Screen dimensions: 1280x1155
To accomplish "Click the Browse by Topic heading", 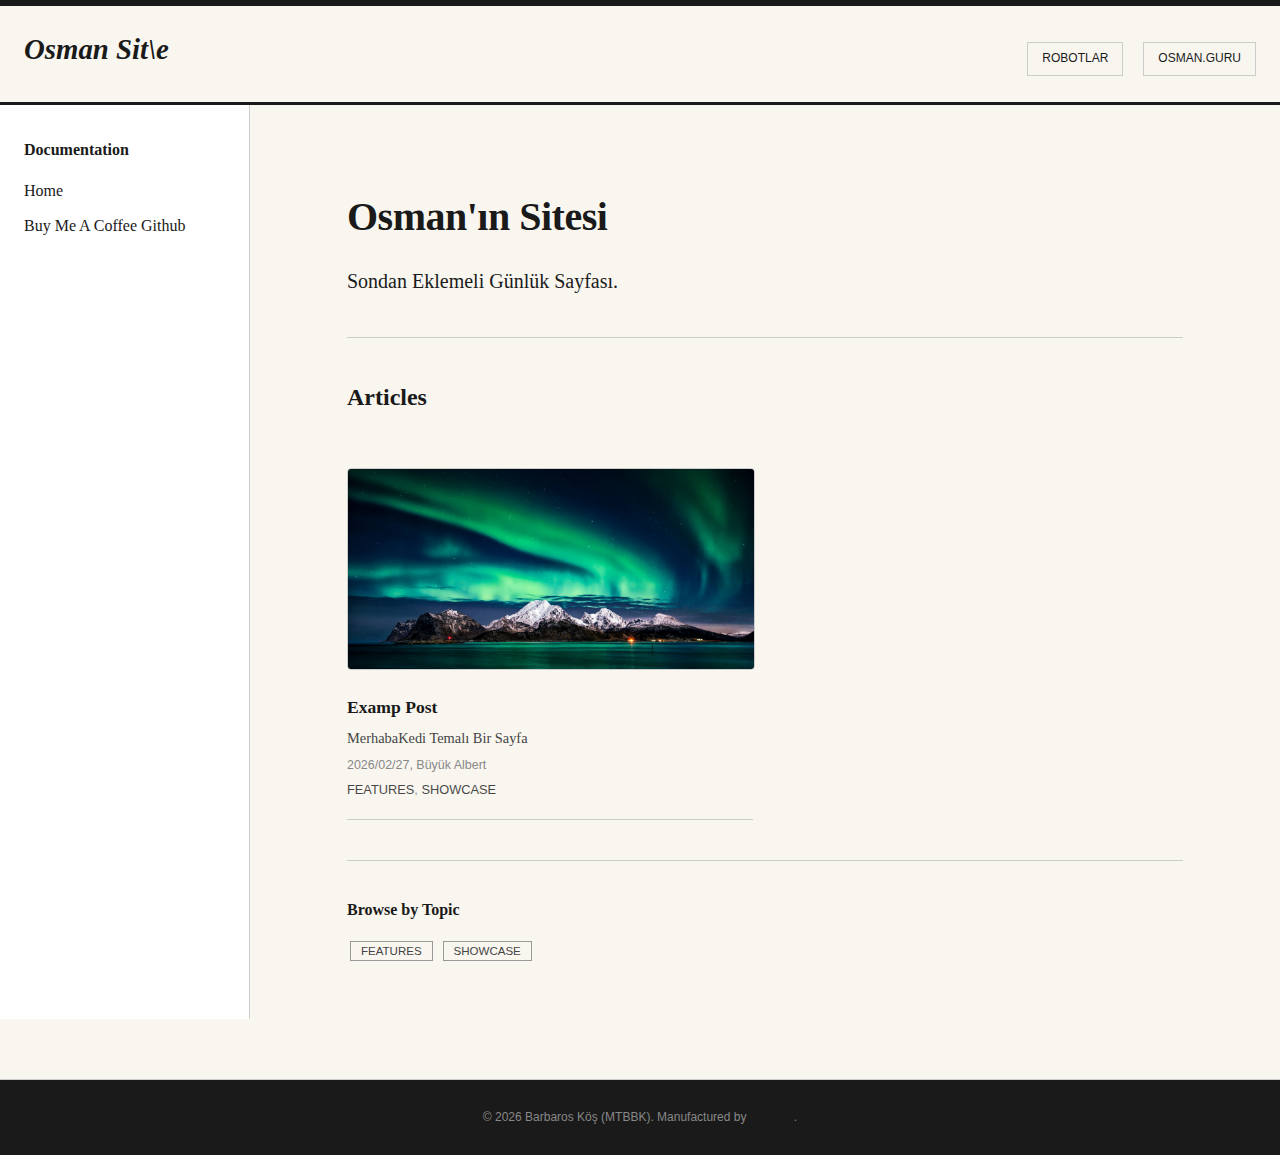I will 403,909.
